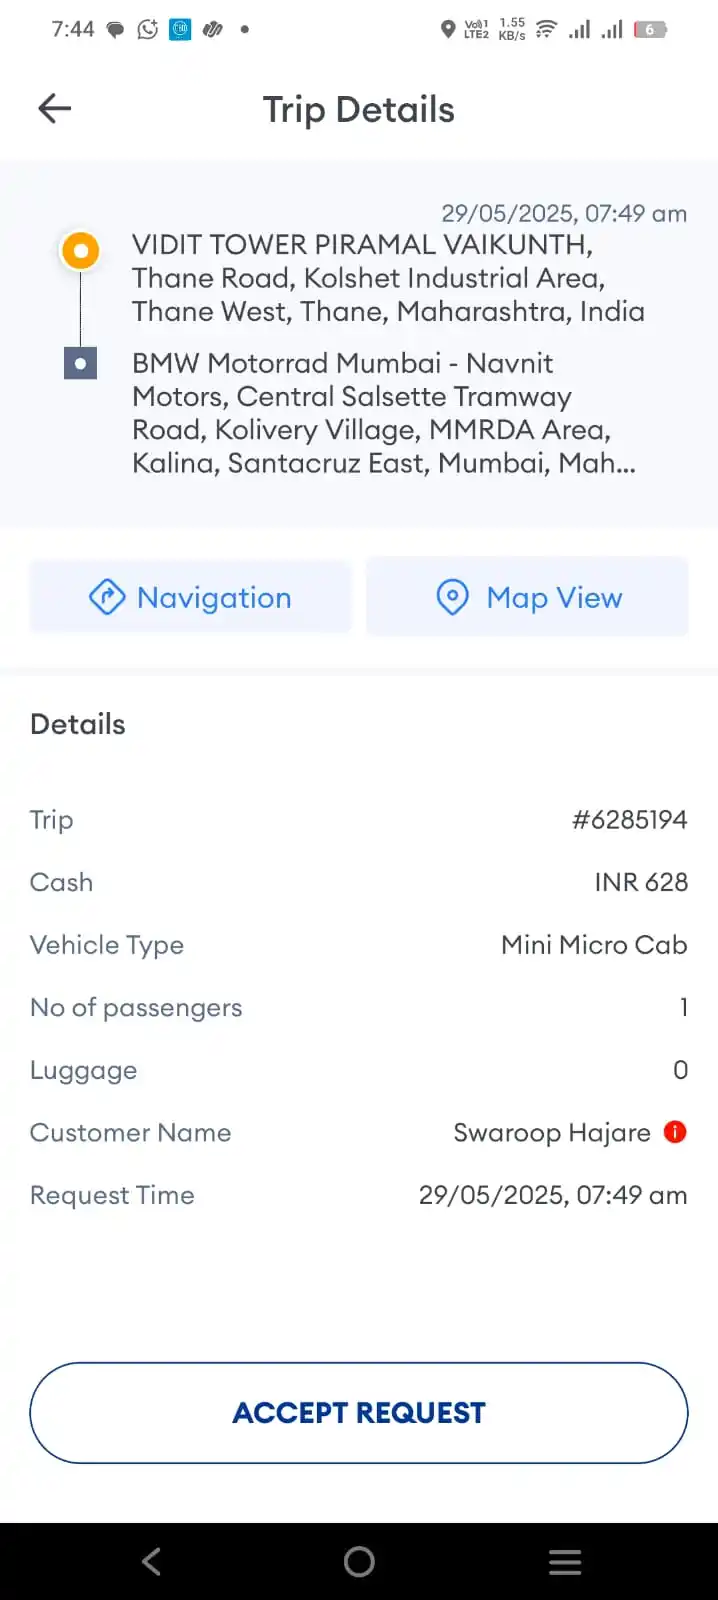Screen dimensions: 718x1600
Task: Tap the INR 628 cash amount
Action: (x=641, y=882)
